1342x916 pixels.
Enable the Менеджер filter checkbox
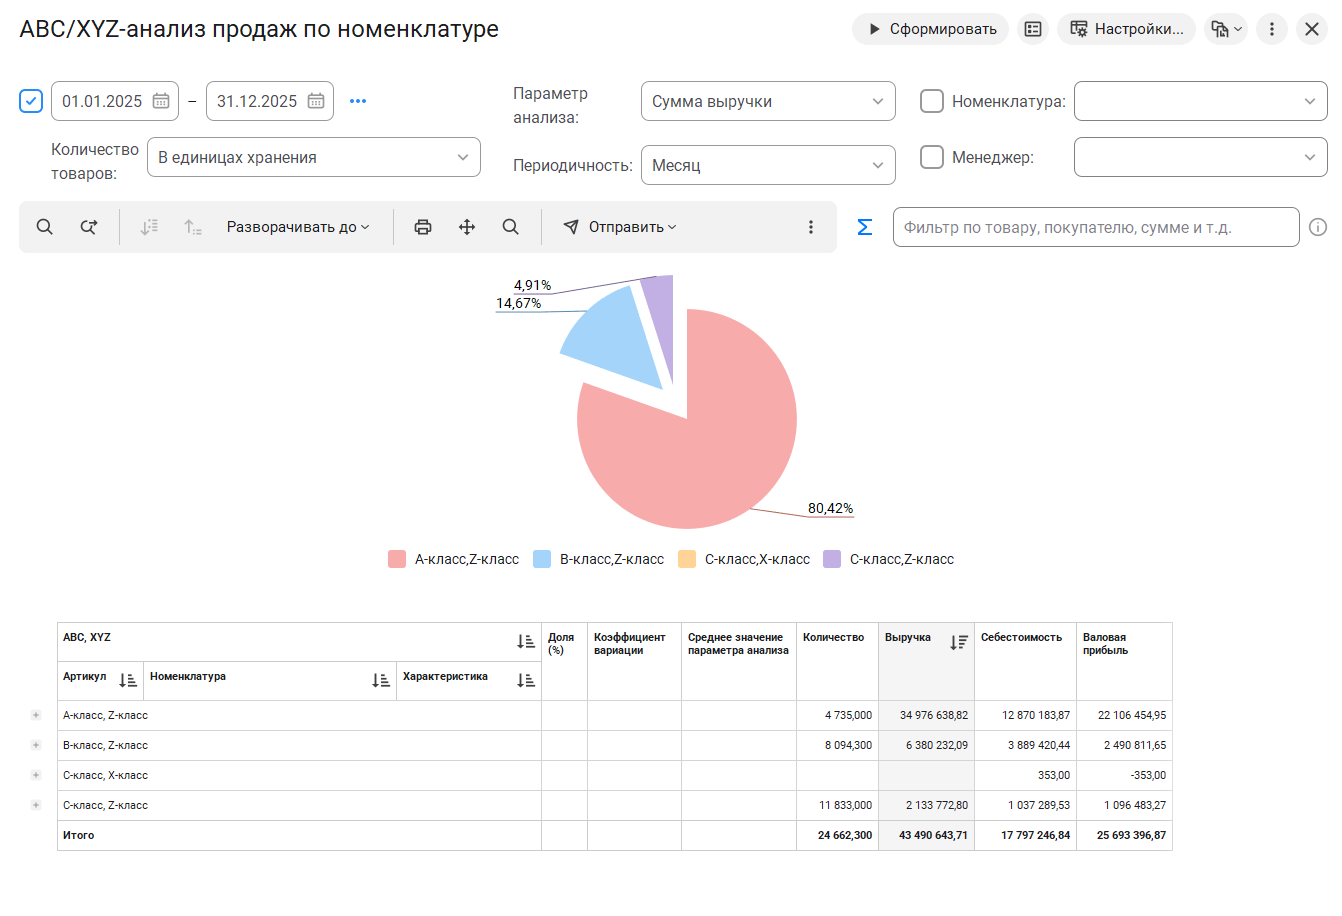932,157
